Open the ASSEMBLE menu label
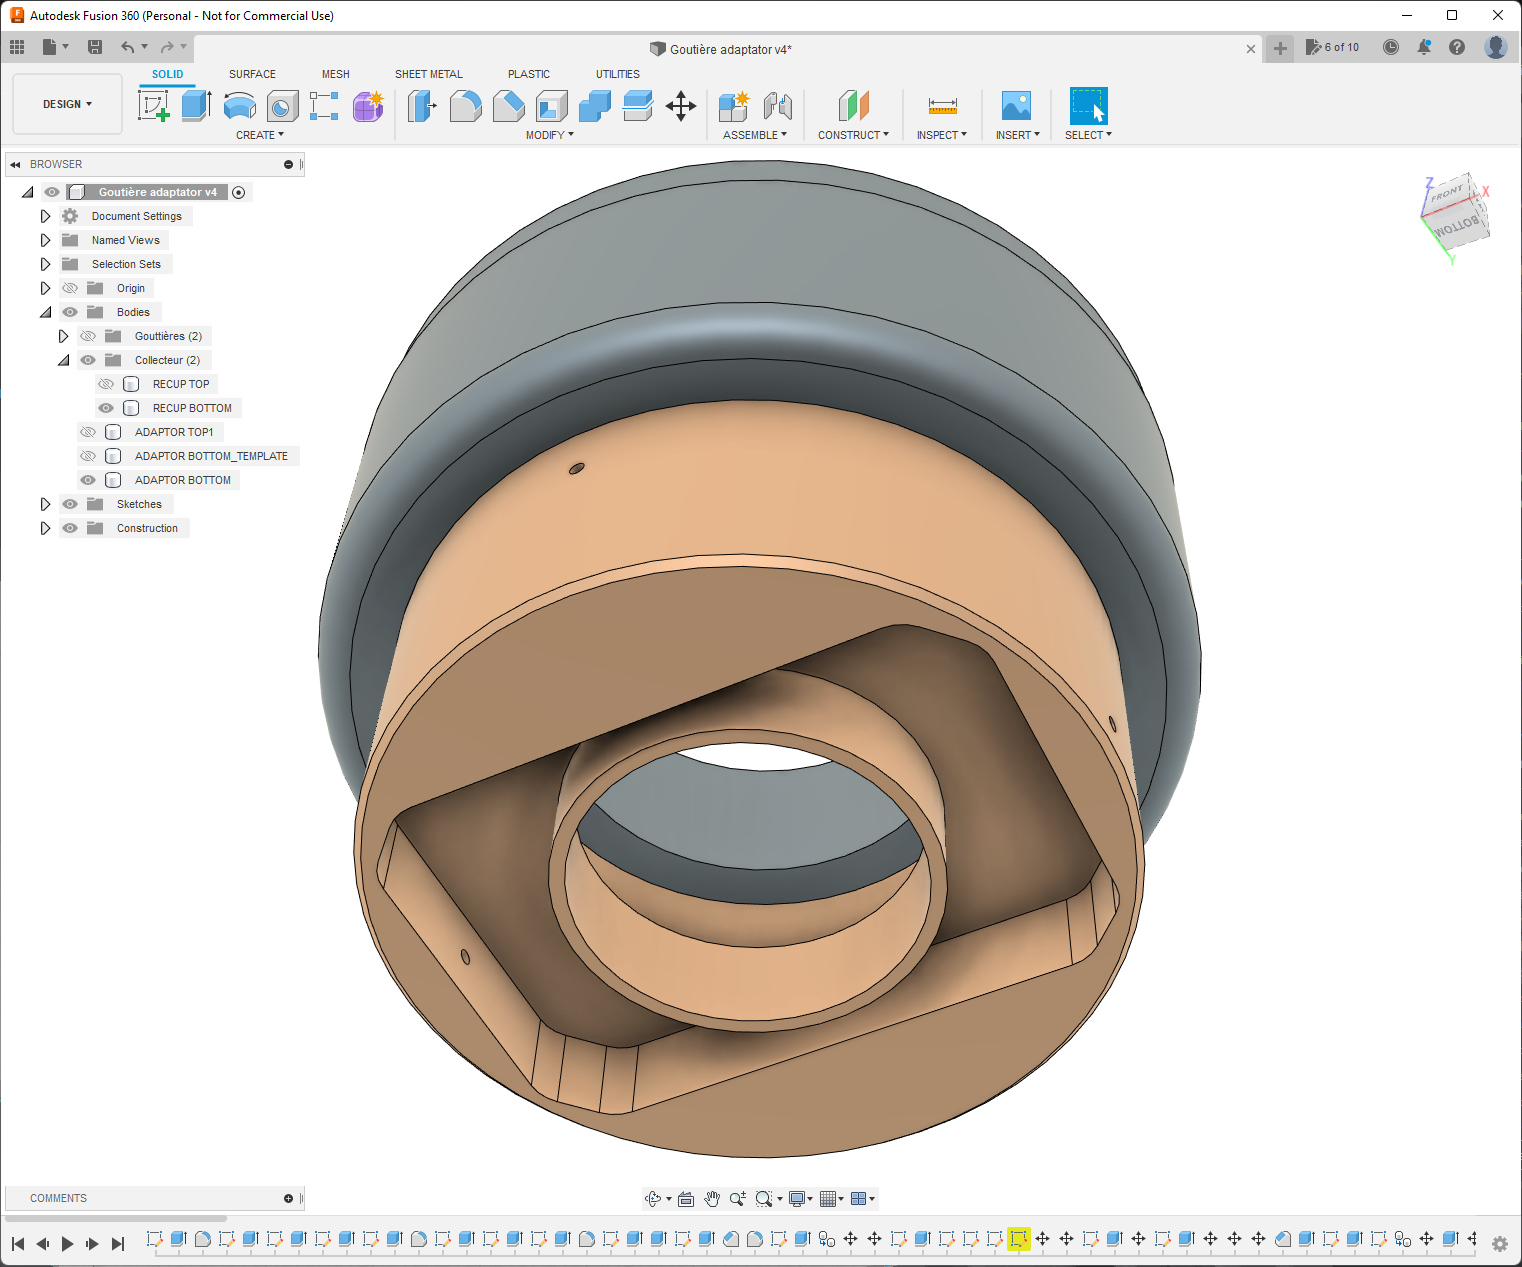This screenshot has height=1267, width=1522. pos(755,135)
